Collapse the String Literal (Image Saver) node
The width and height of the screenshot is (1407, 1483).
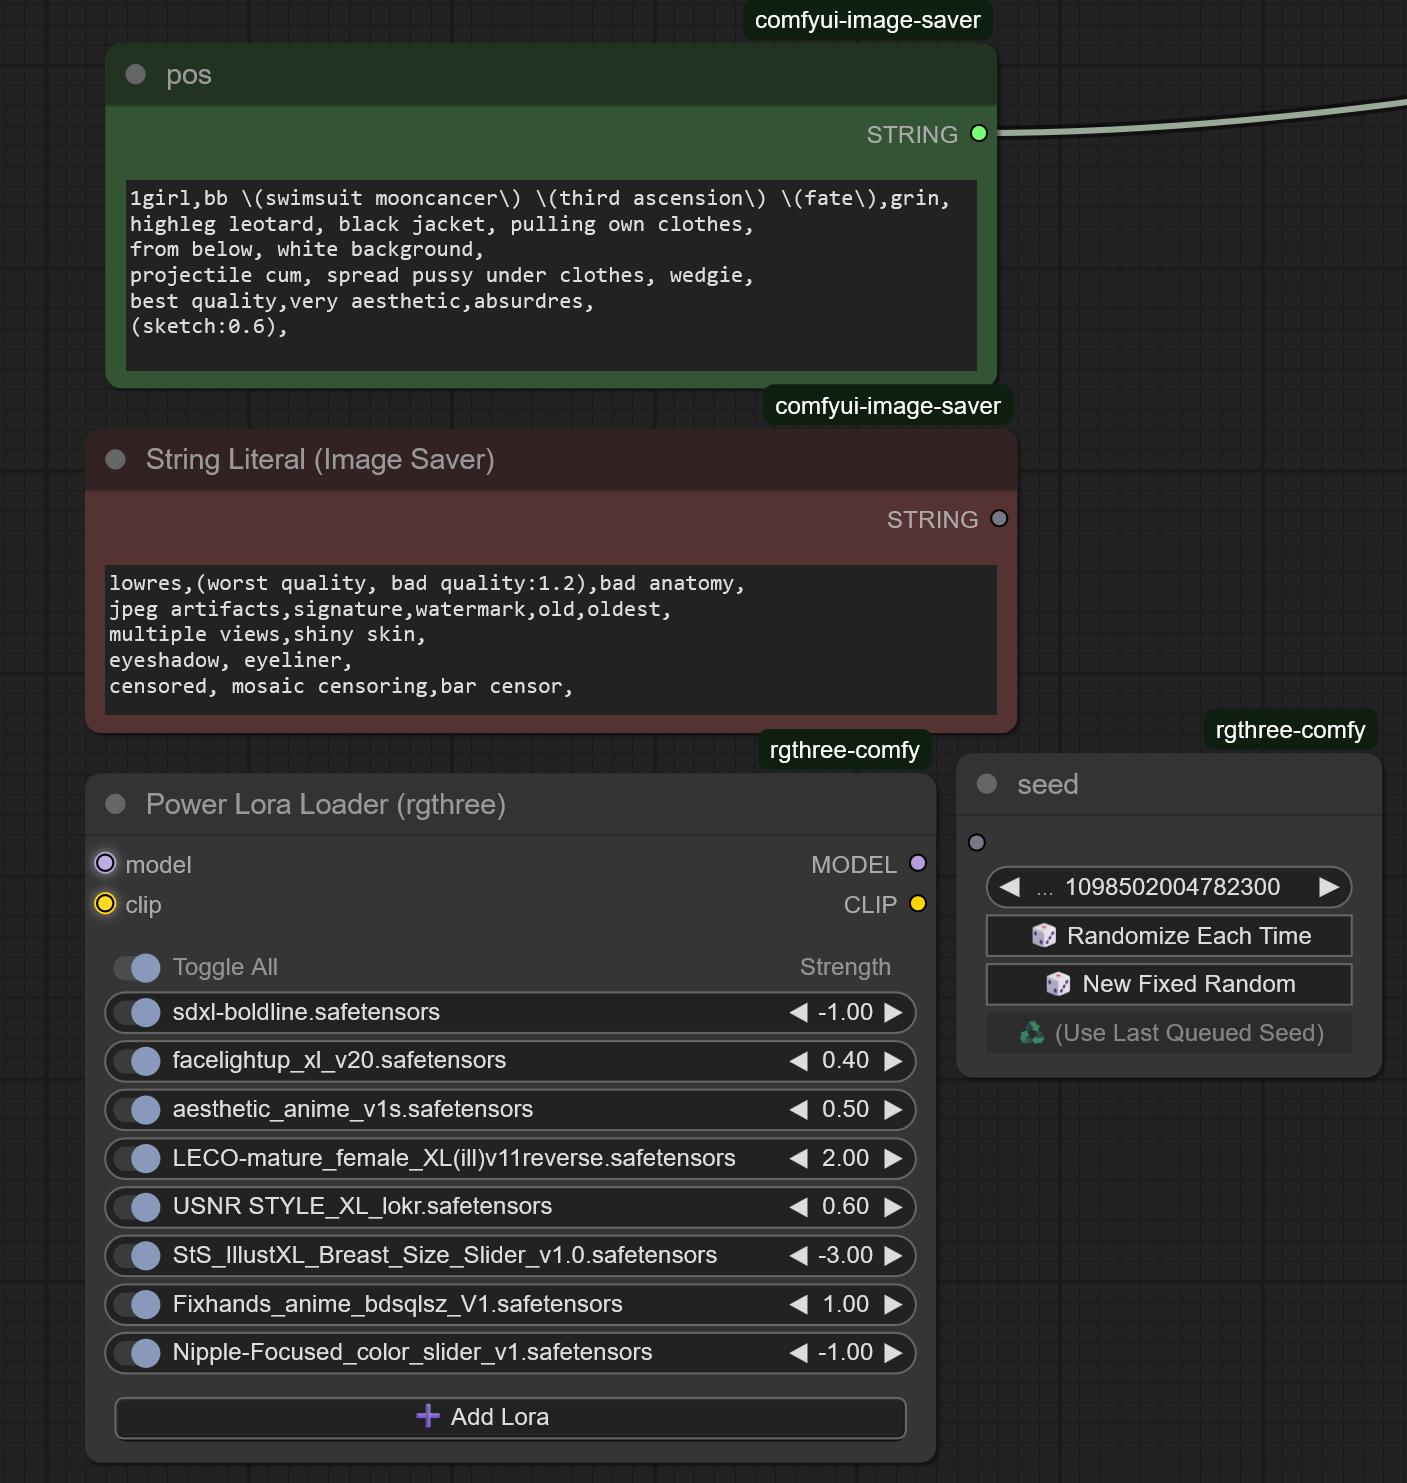[116, 459]
